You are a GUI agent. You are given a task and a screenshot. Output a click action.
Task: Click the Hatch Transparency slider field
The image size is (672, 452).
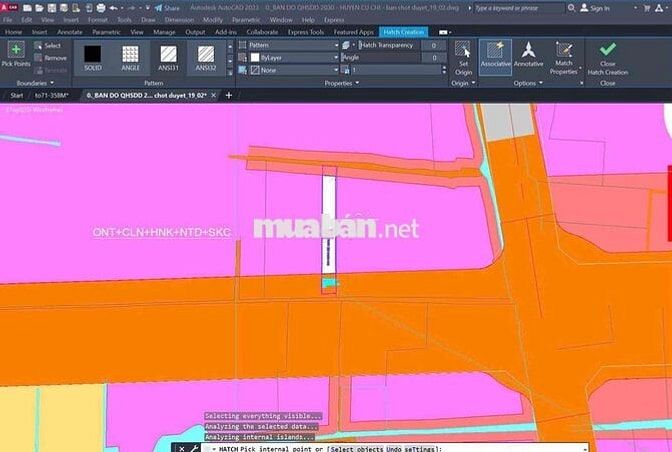pos(388,45)
